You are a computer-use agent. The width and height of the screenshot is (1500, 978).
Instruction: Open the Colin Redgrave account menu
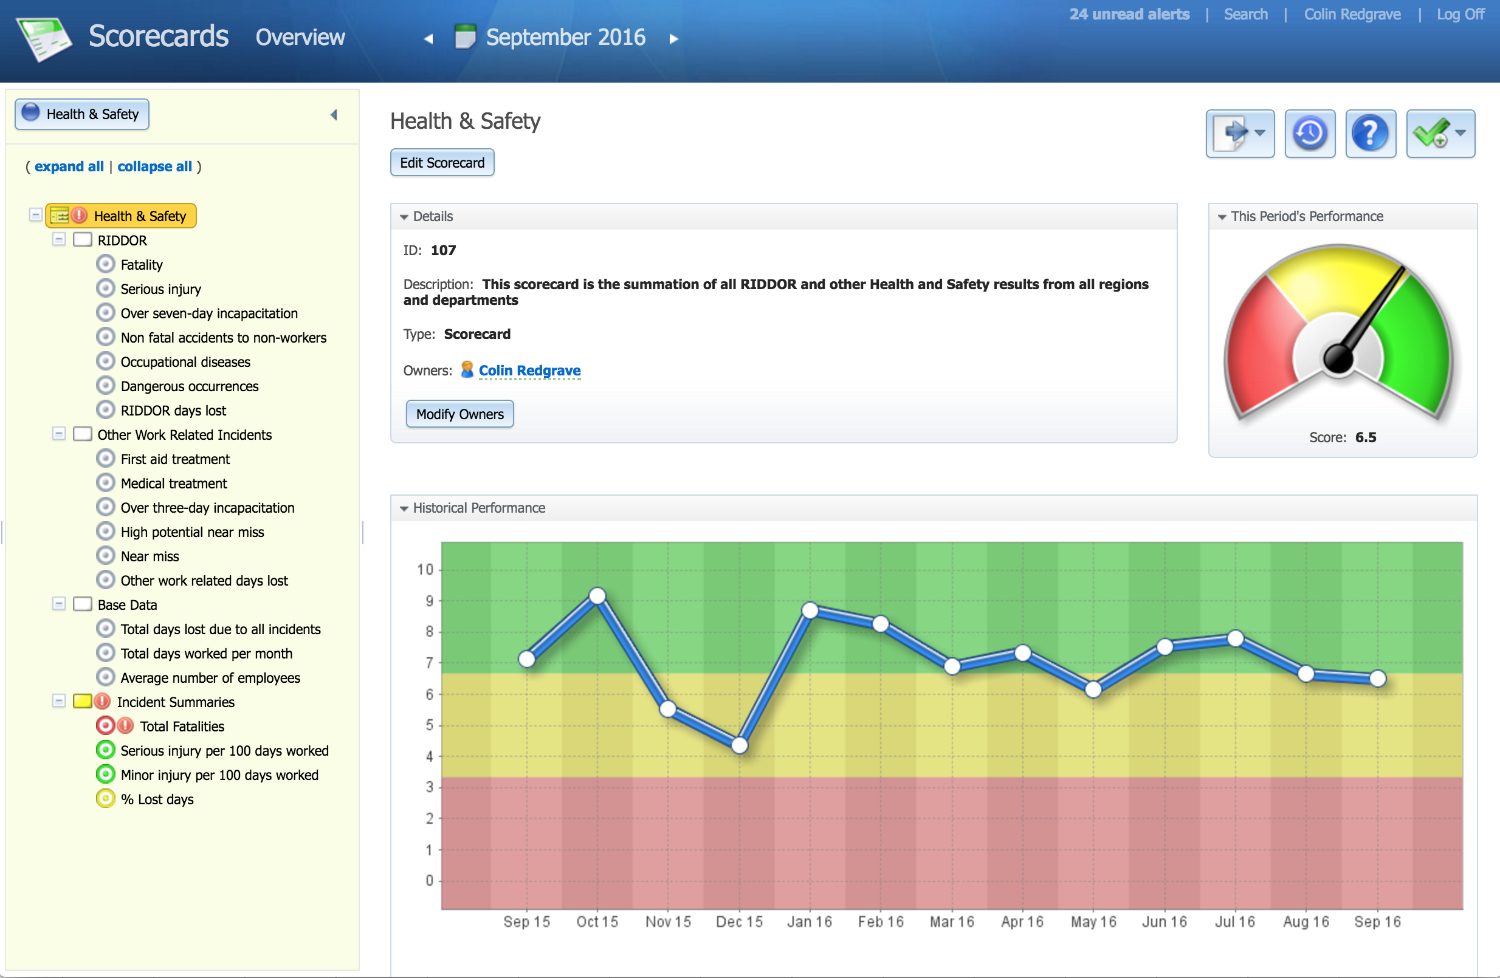click(x=1352, y=14)
